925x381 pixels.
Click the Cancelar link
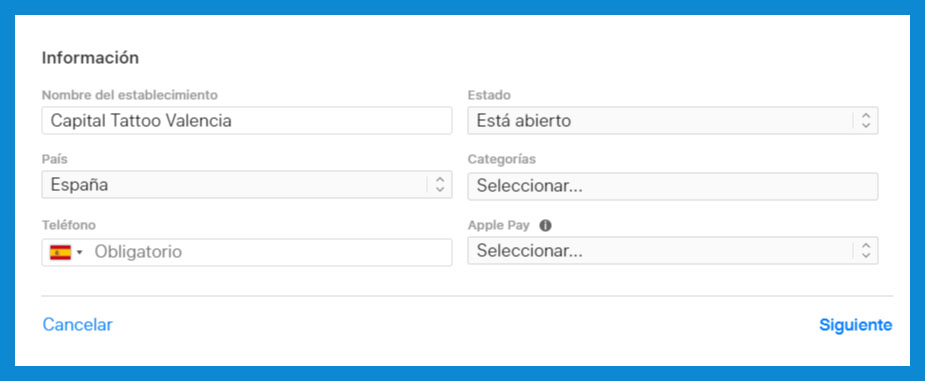tap(77, 325)
